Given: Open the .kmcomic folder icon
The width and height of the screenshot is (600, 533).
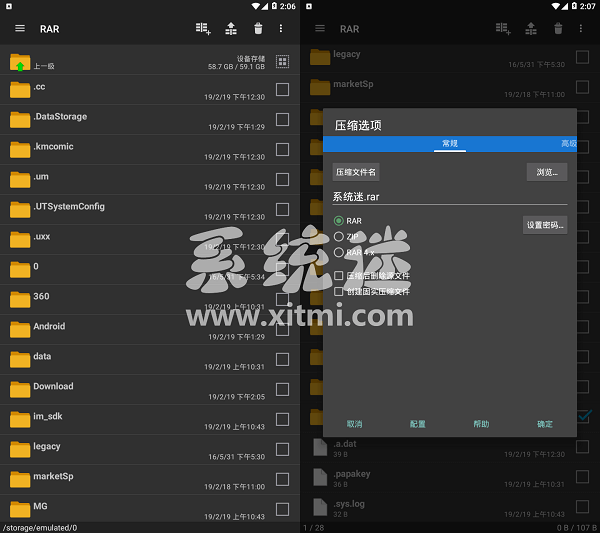Looking at the screenshot, I should click(x=20, y=150).
